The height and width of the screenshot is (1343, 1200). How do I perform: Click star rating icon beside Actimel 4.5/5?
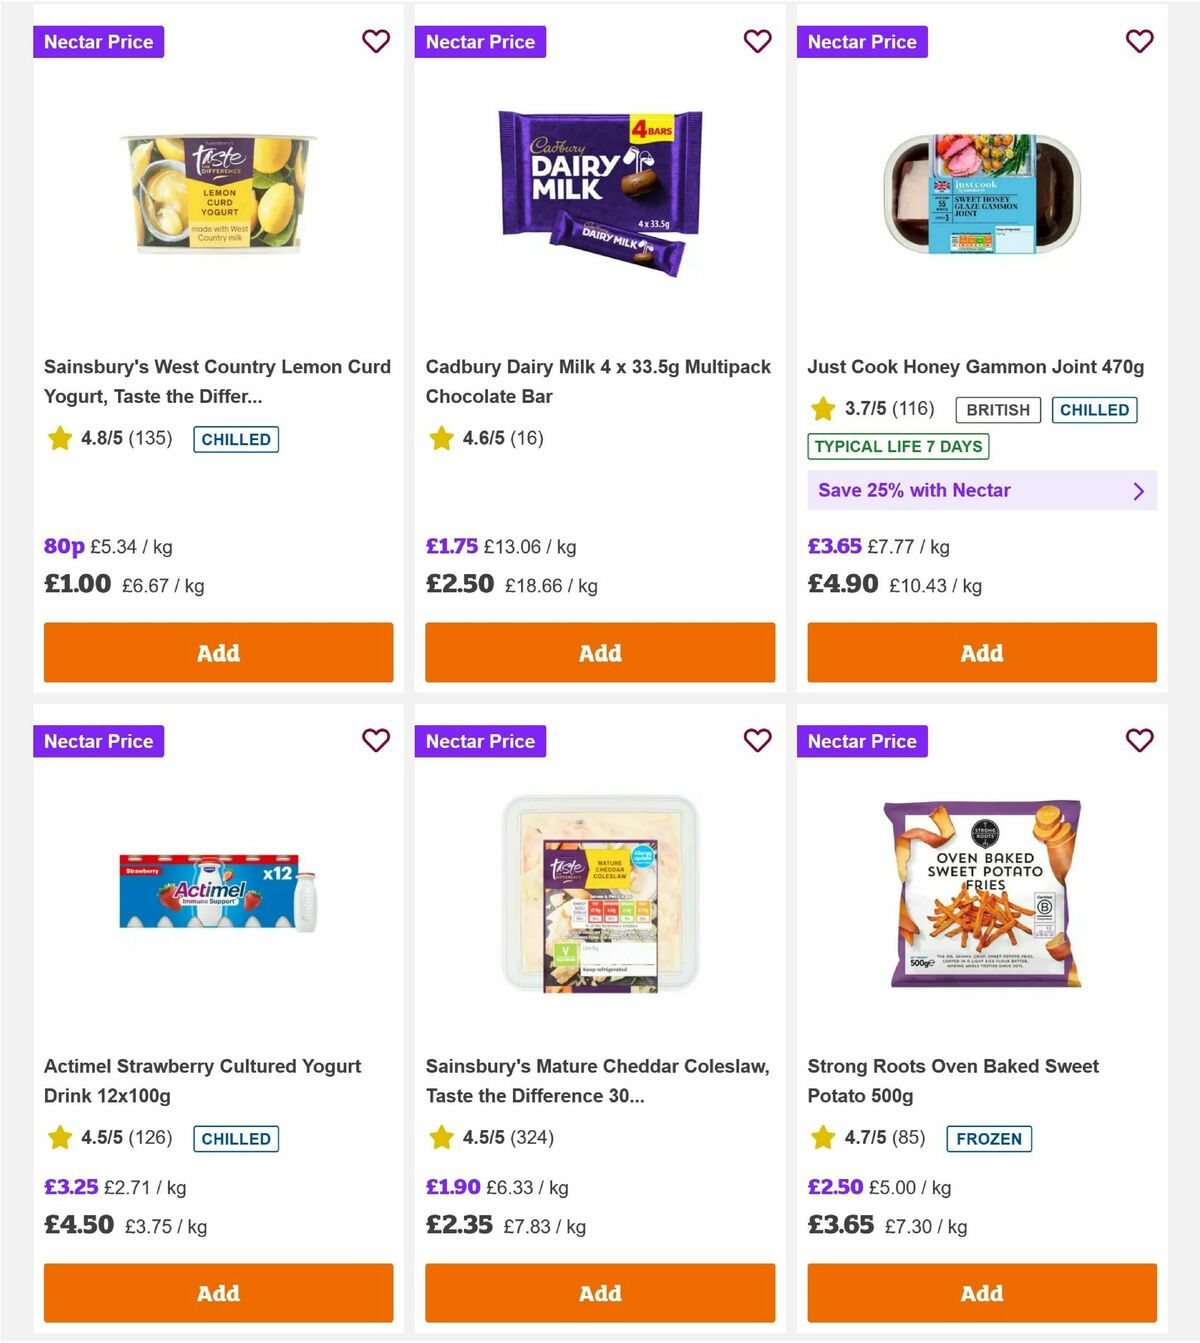58,1138
